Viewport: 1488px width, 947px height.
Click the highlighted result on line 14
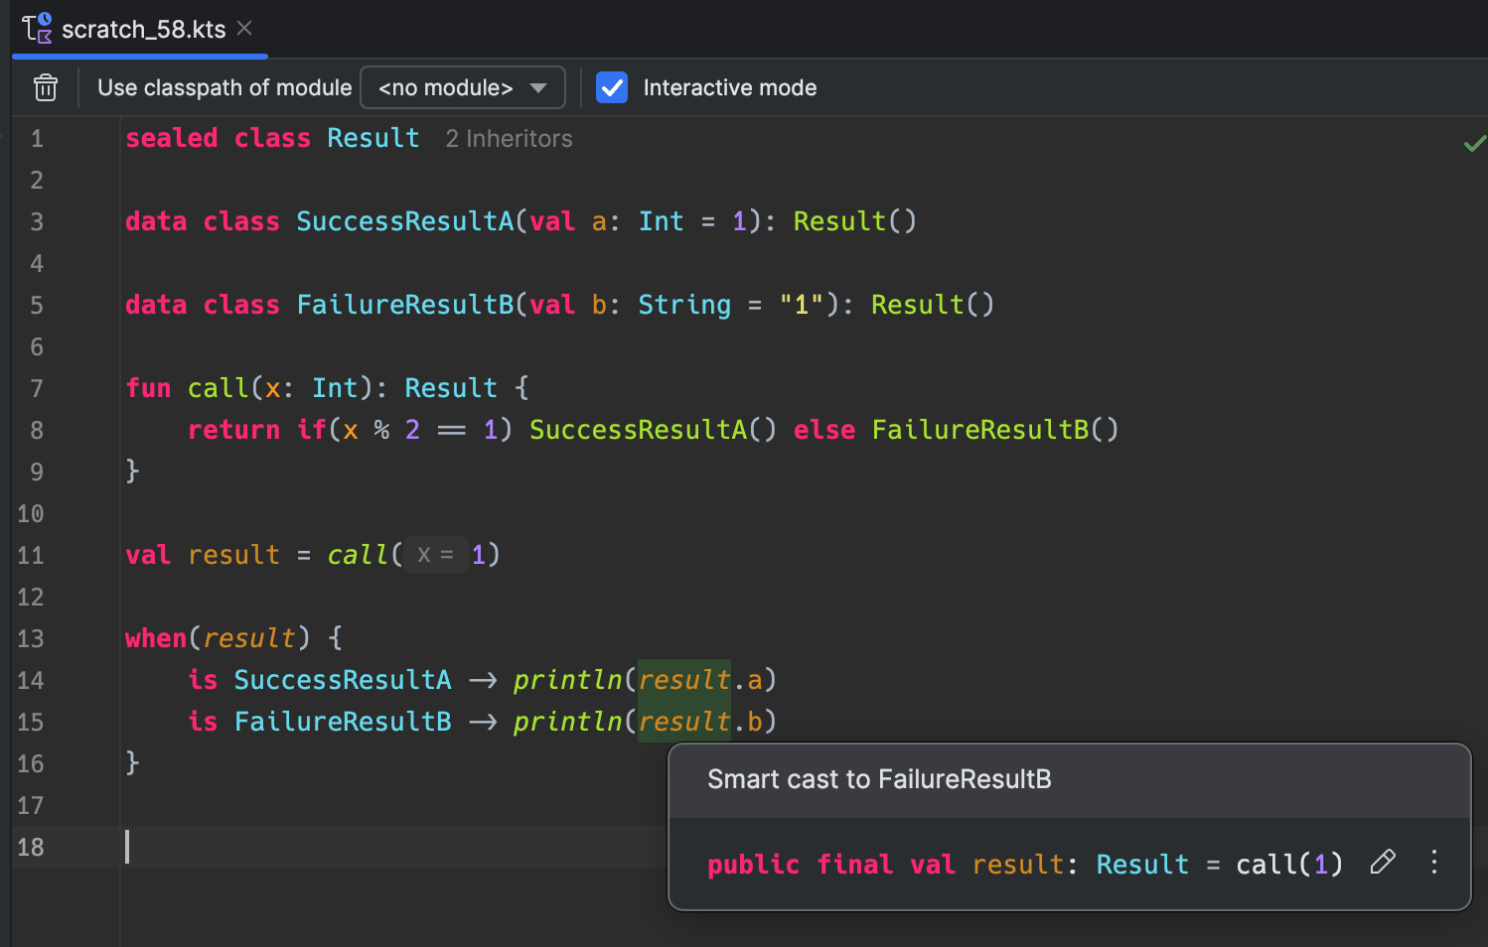click(684, 680)
